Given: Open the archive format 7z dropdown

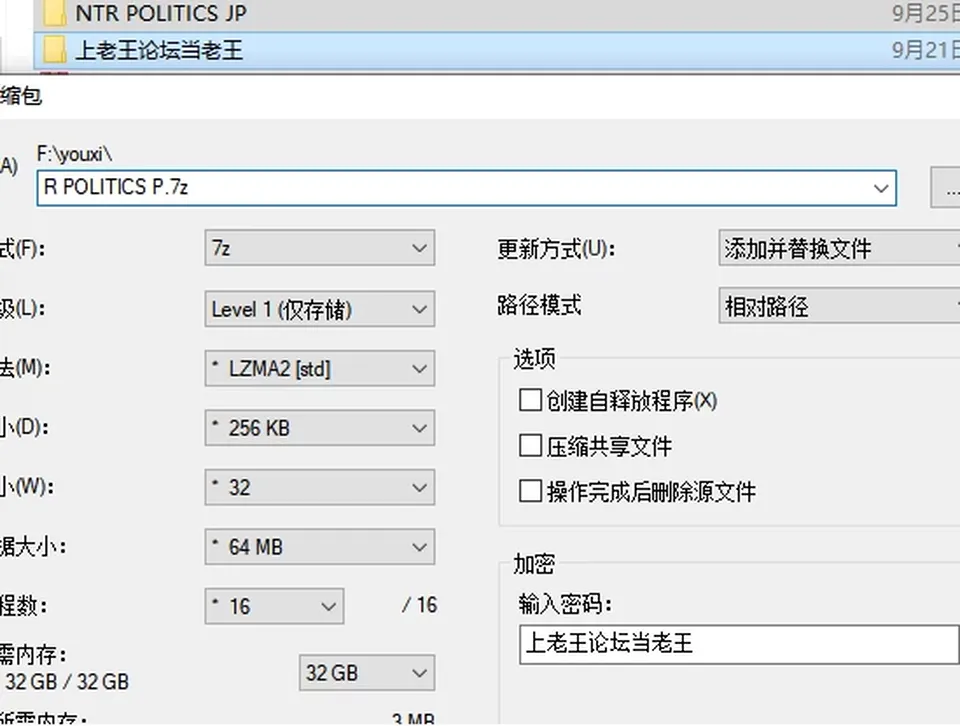Looking at the screenshot, I should [320, 248].
